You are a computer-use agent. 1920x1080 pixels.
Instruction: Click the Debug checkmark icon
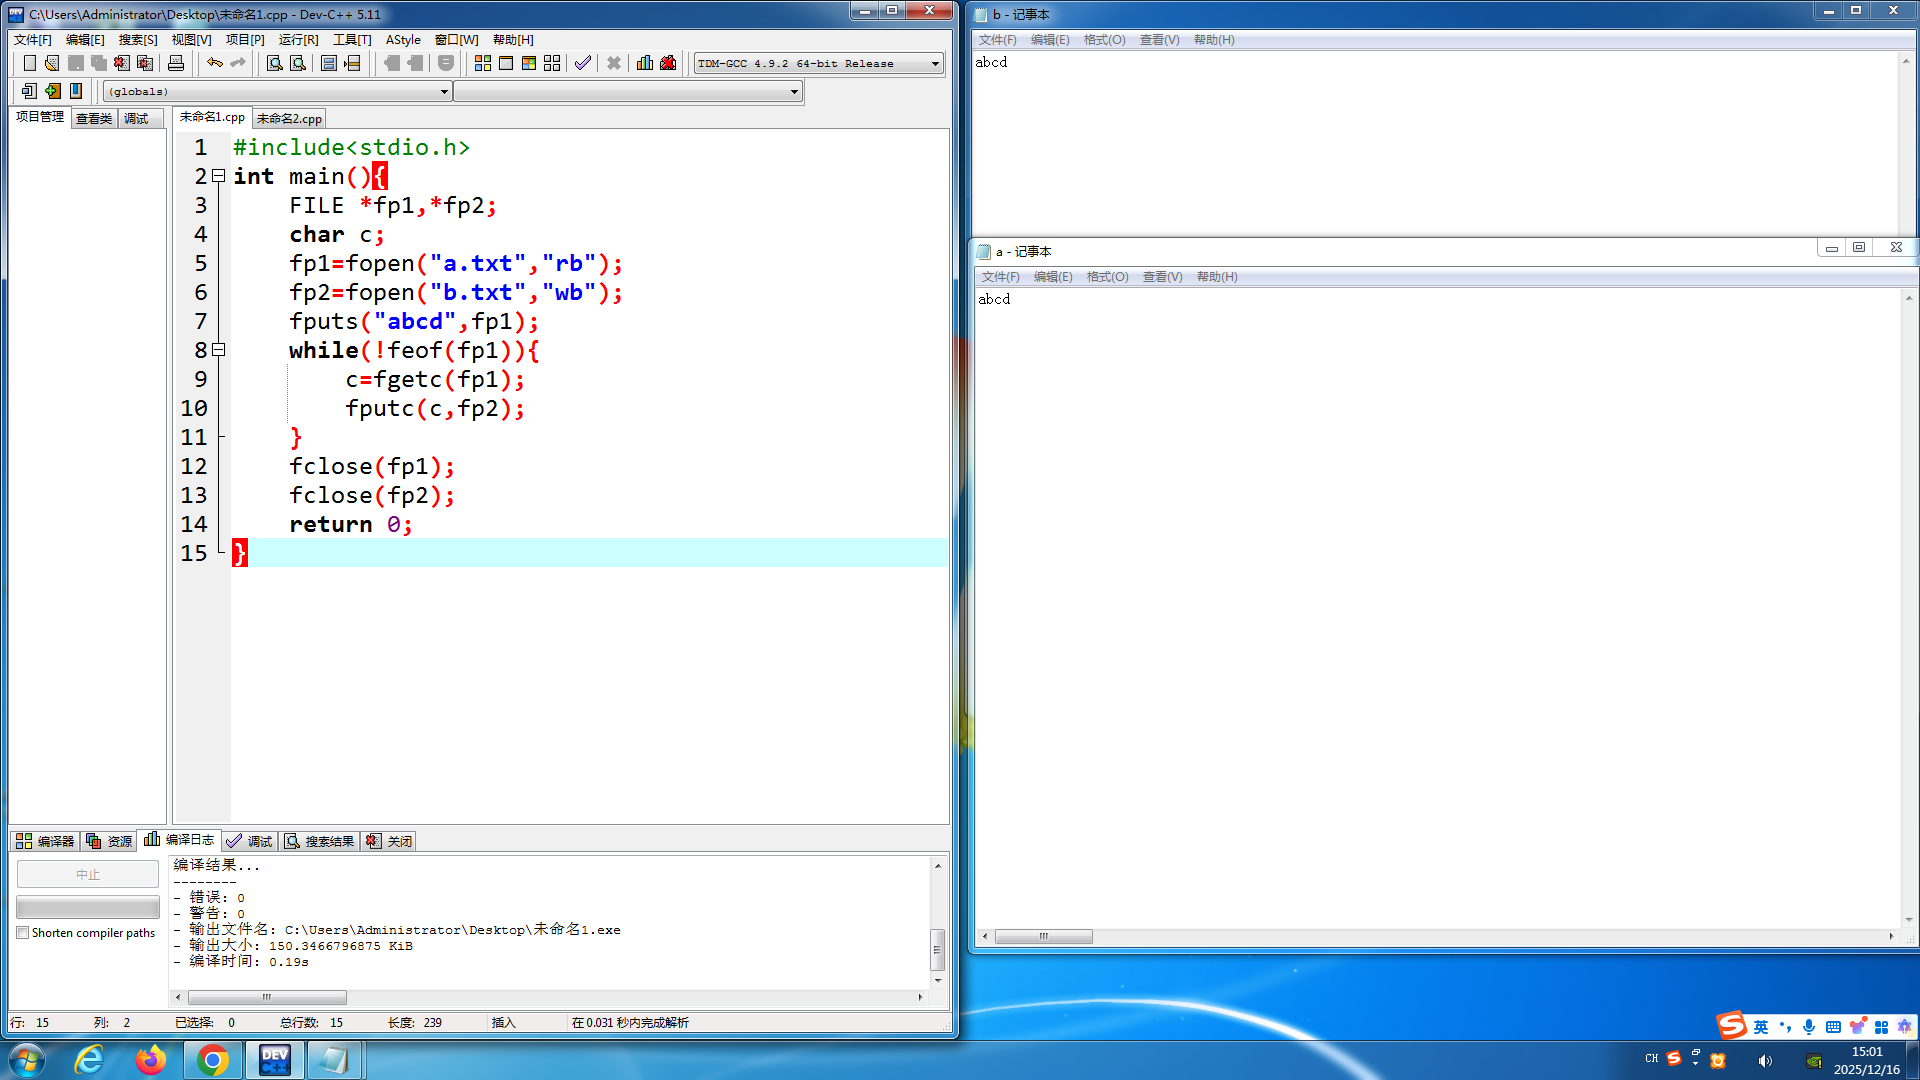point(583,63)
